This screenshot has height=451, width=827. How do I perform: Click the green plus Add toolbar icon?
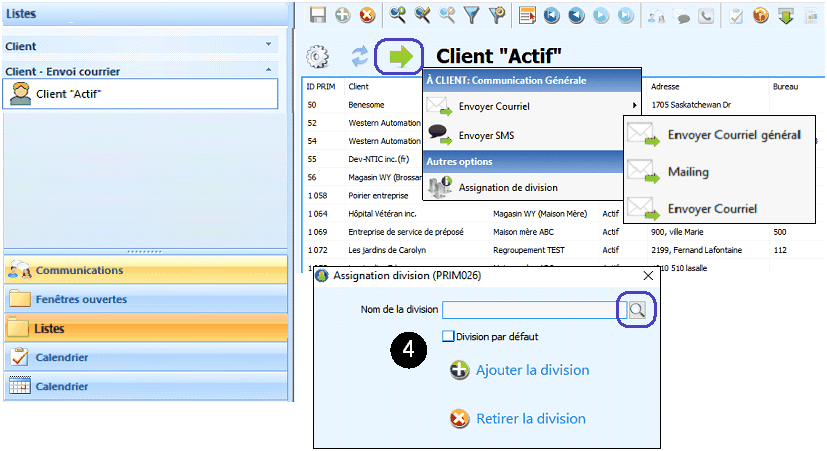point(342,15)
